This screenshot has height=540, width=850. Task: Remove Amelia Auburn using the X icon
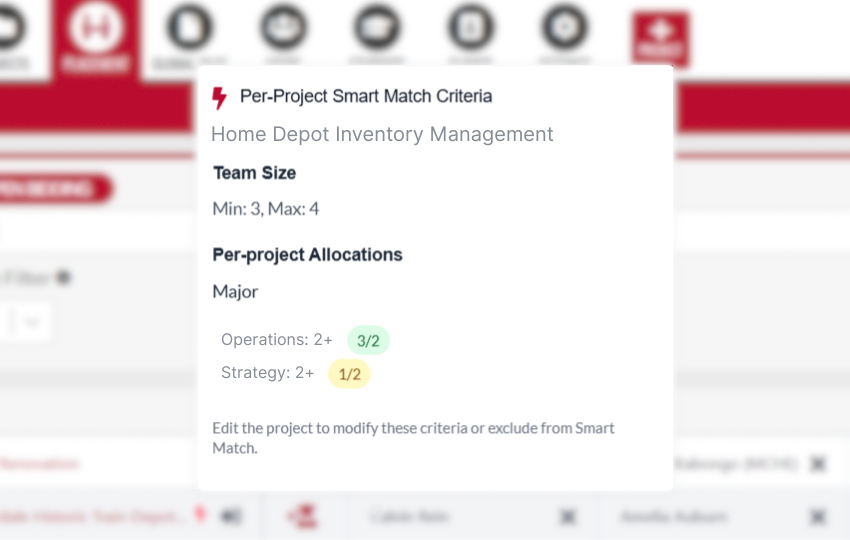(x=818, y=516)
